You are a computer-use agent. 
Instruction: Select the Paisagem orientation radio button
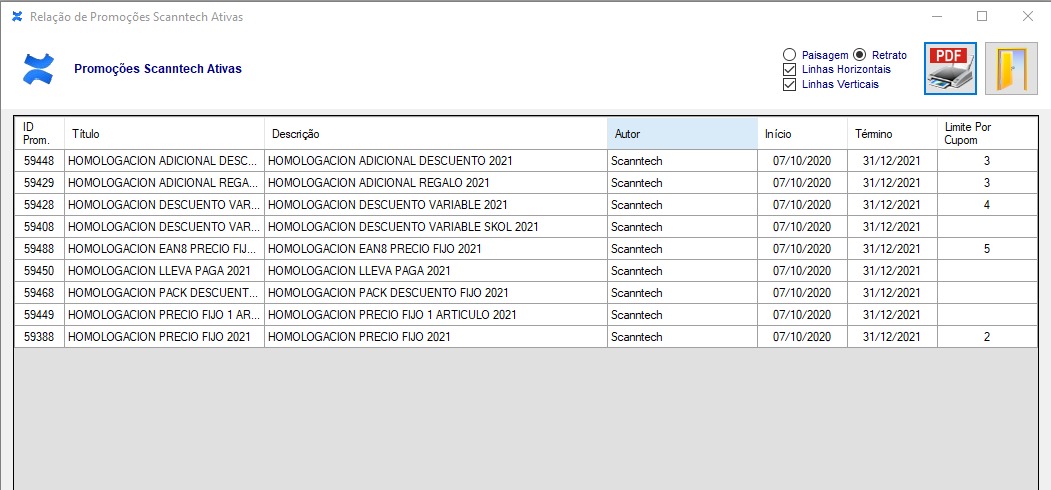[790, 55]
